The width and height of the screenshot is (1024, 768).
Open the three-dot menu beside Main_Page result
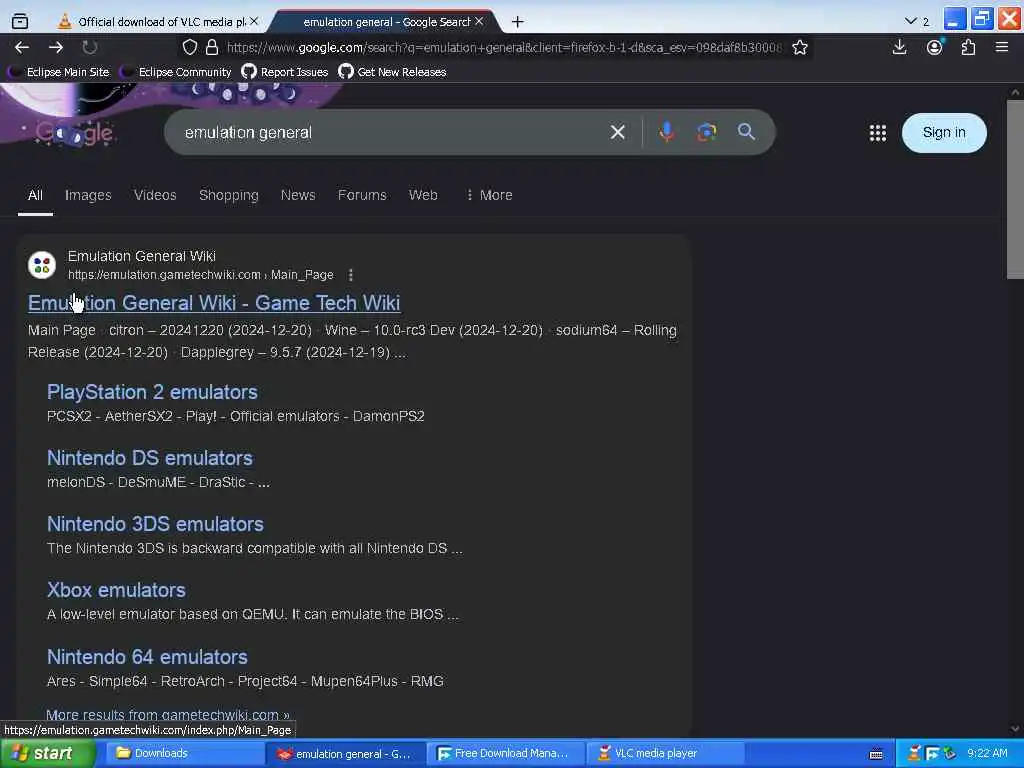tap(351, 275)
